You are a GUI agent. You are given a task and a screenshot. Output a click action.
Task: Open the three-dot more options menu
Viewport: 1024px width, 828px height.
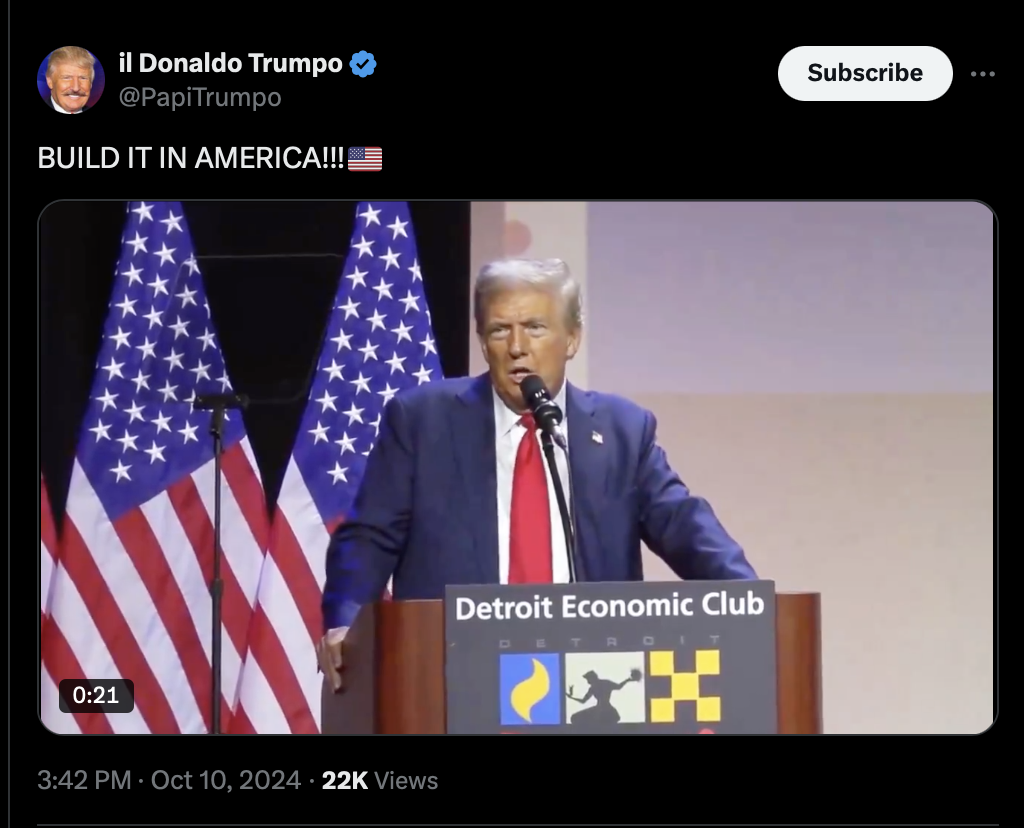pyautogui.click(x=982, y=74)
